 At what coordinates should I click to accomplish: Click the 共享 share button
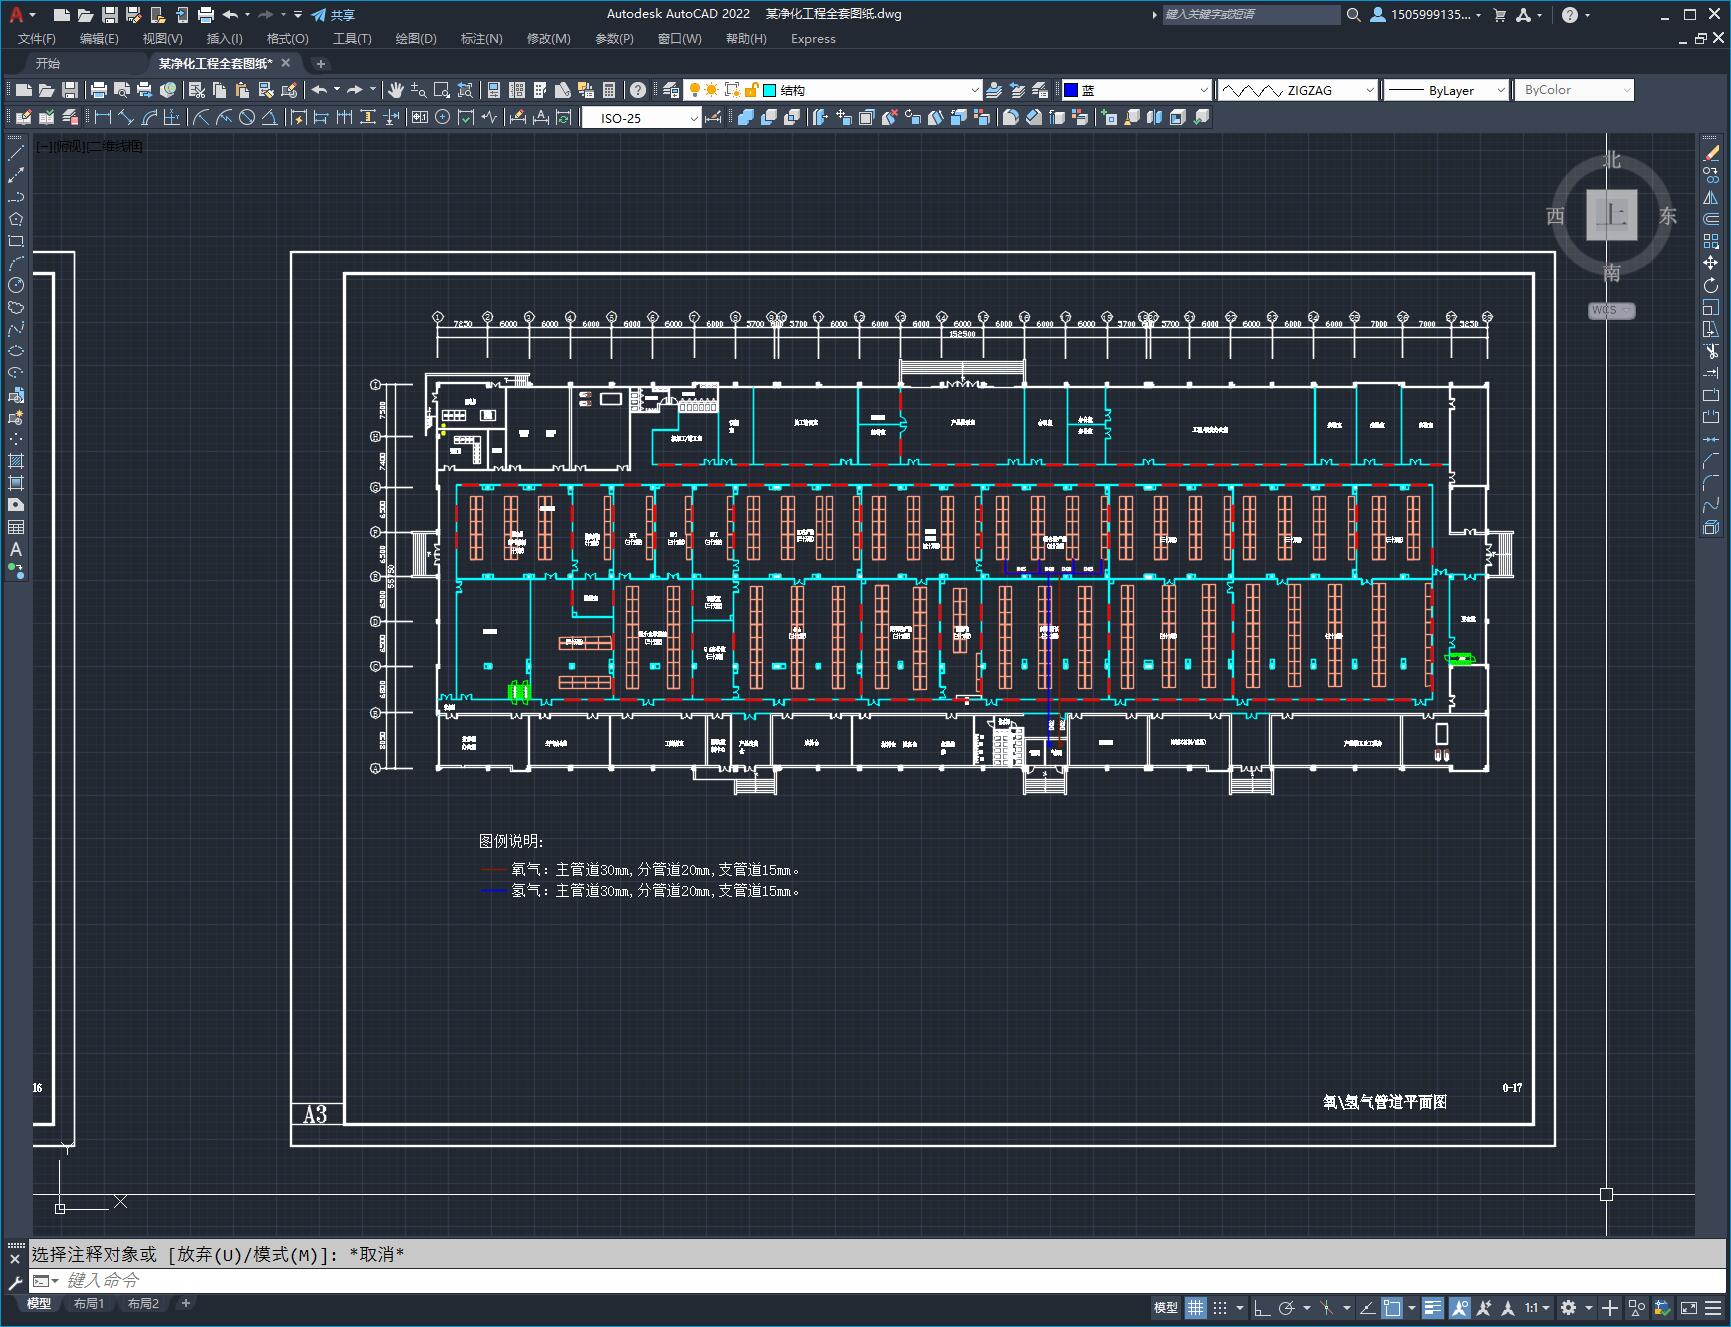pos(333,14)
